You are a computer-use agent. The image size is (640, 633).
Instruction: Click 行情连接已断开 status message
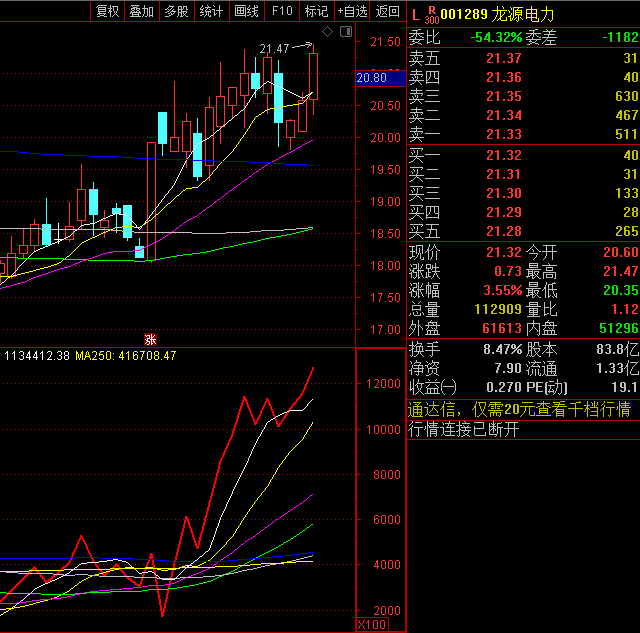pos(464,429)
